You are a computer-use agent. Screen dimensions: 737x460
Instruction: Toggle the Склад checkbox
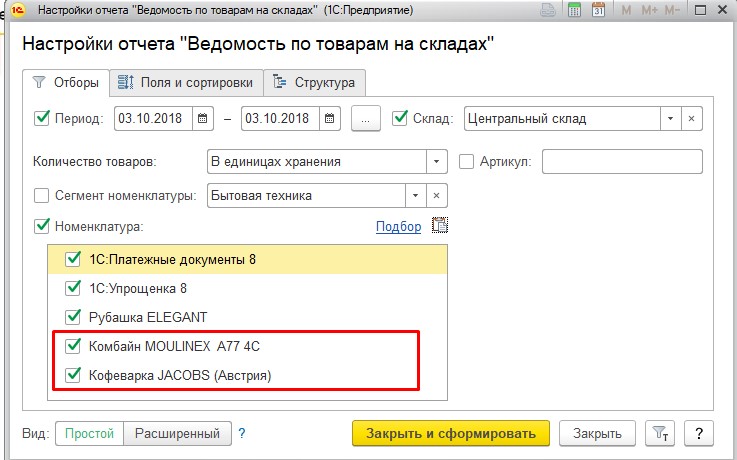click(x=400, y=118)
